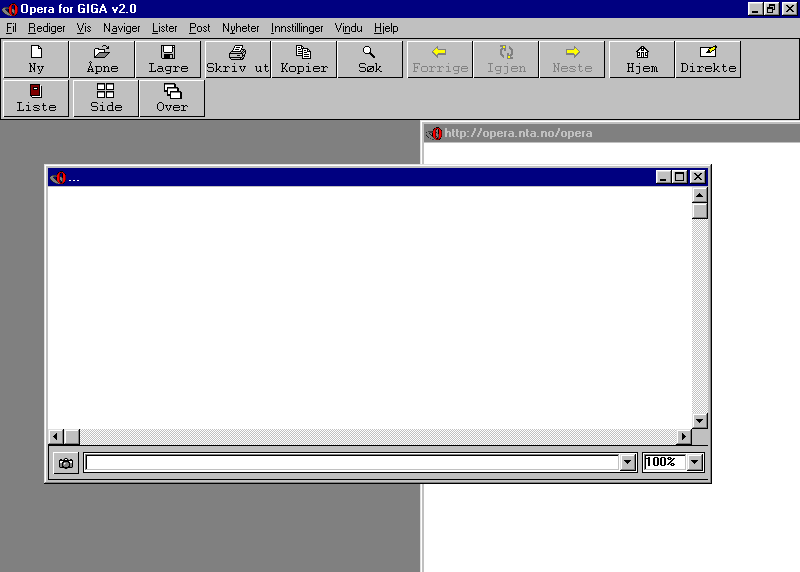Expand the 100% zoom dropdown arrow

pos(694,463)
